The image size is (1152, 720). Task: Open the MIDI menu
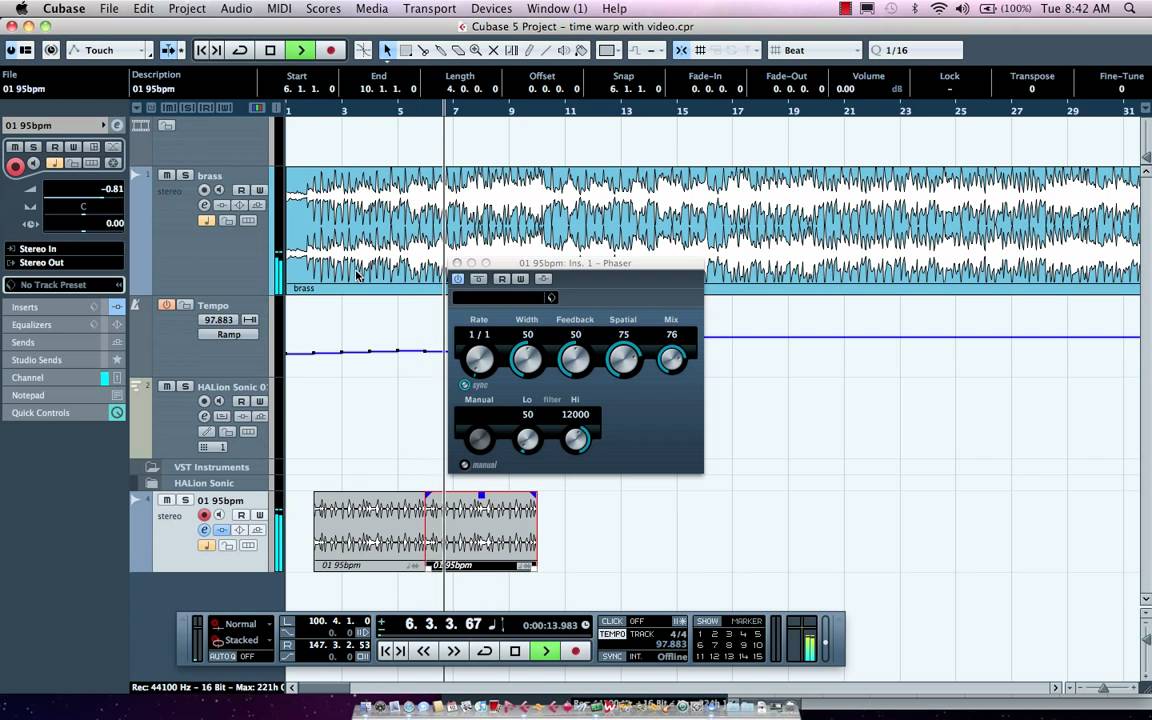click(279, 9)
